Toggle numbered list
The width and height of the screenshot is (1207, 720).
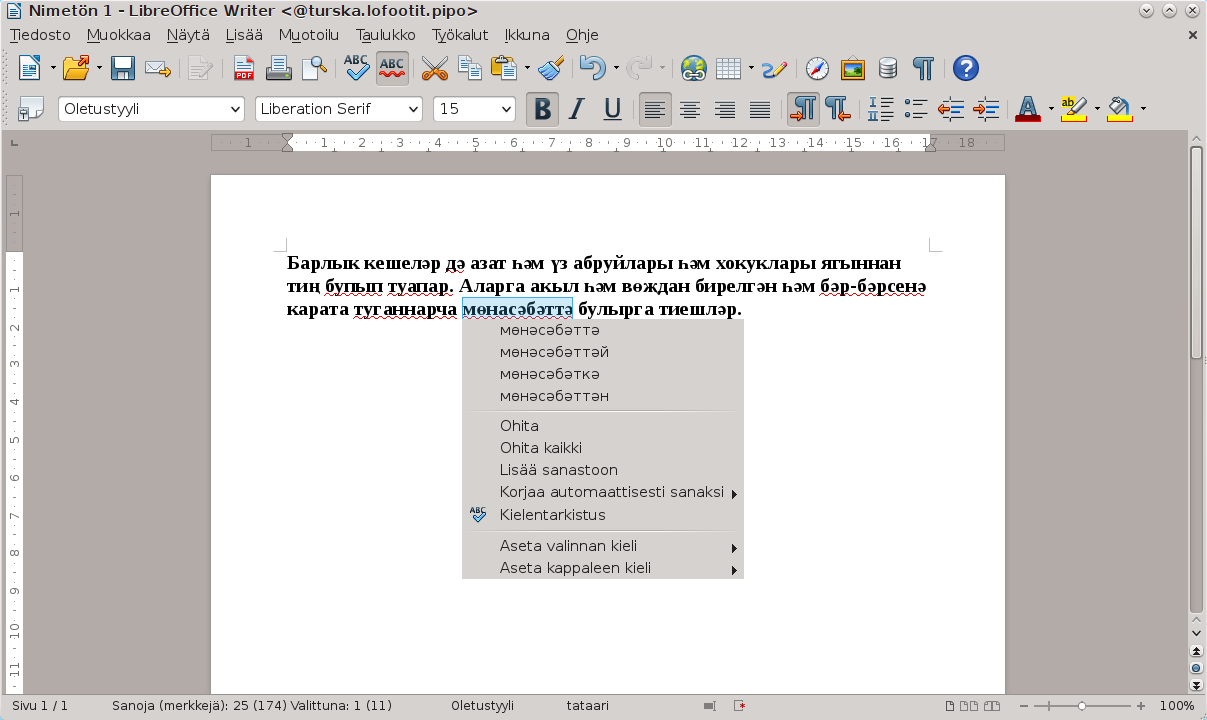pyautogui.click(x=880, y=109)
